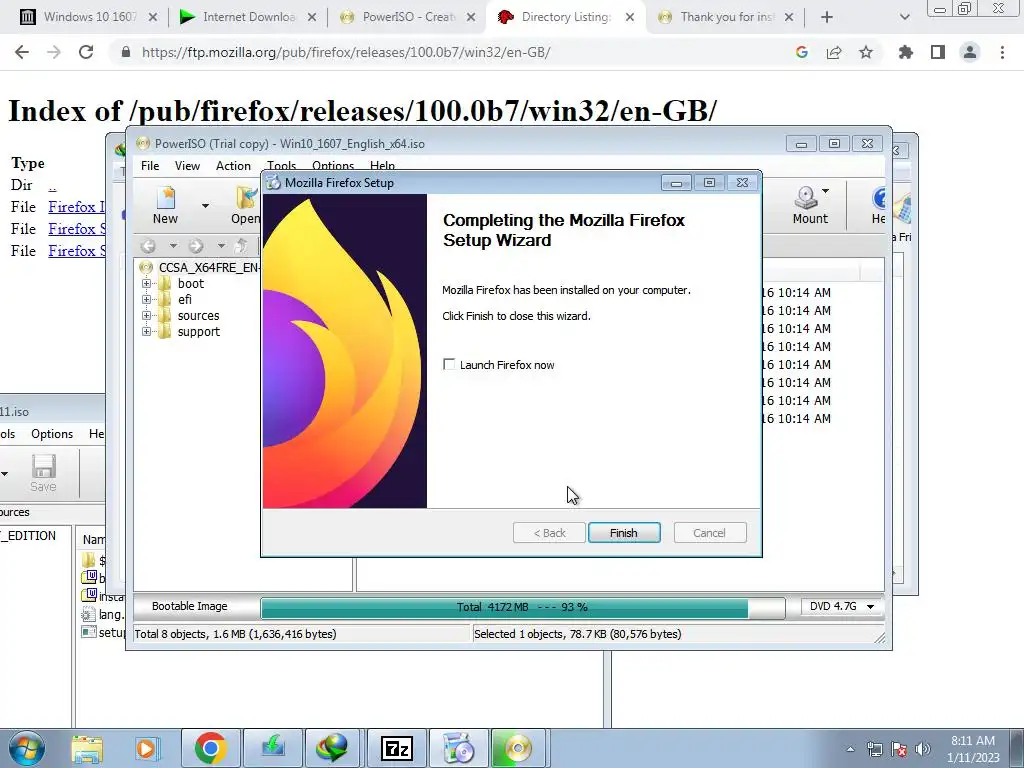Go back using Chrome's back arrow
Viewport: 1024px width, 768px height.
tap(22, 52)
